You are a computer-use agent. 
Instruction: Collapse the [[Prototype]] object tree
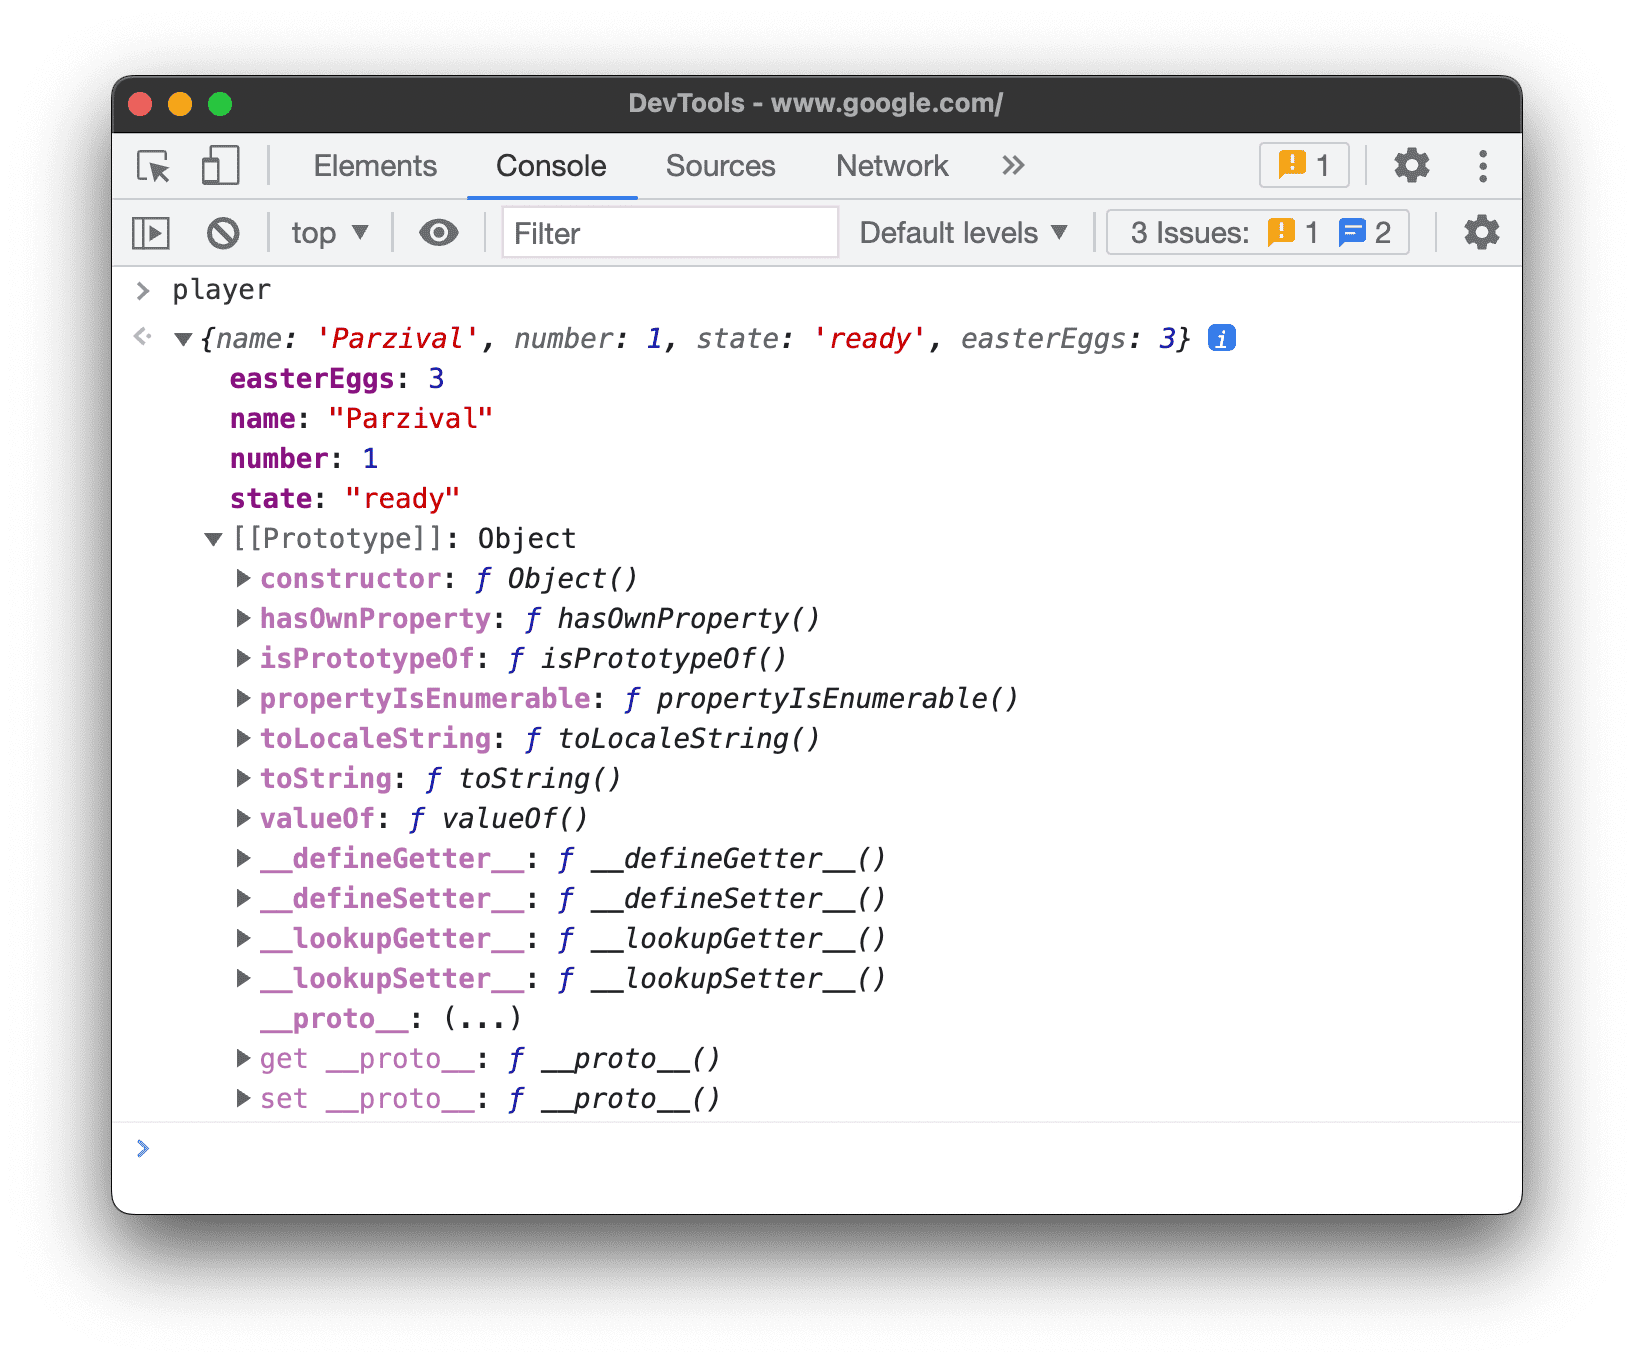tap(213, 539)
